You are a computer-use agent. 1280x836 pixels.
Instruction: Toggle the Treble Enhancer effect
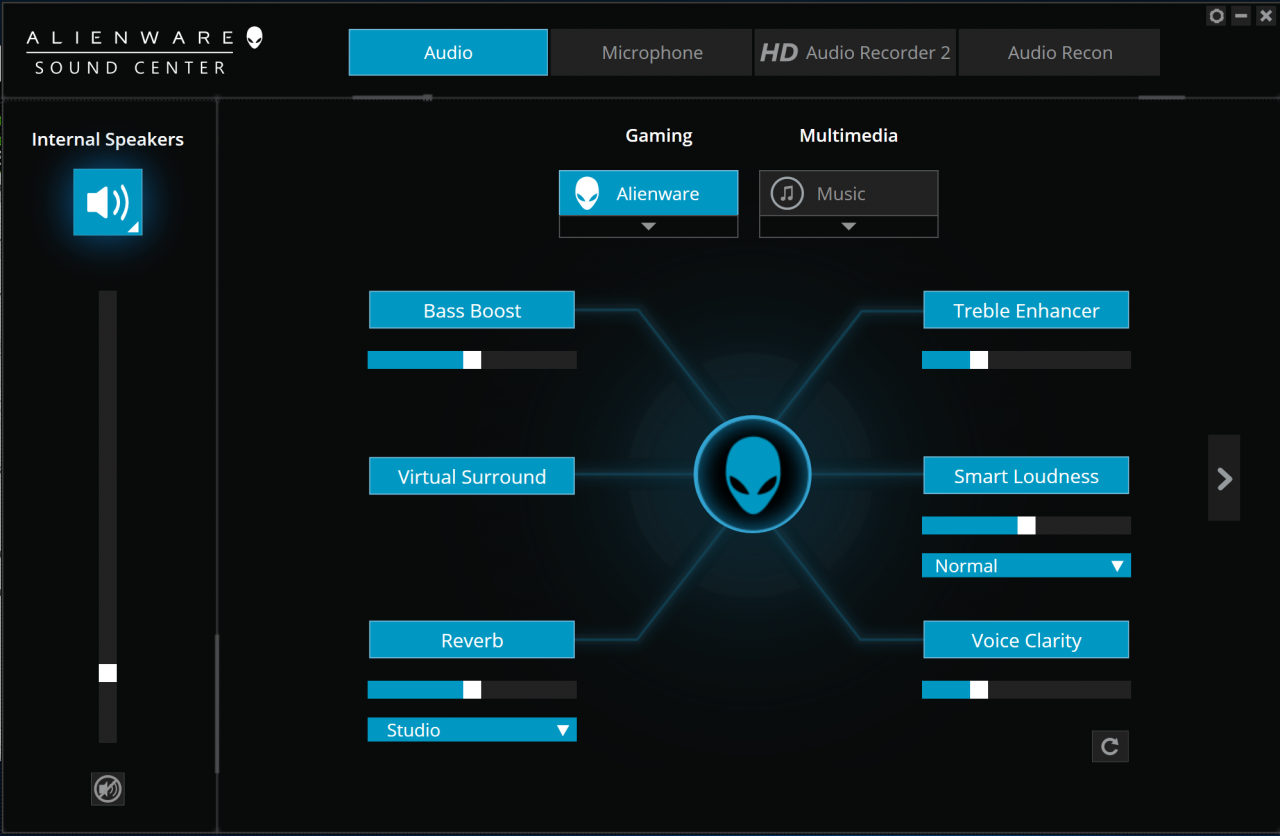point(1026,310)
